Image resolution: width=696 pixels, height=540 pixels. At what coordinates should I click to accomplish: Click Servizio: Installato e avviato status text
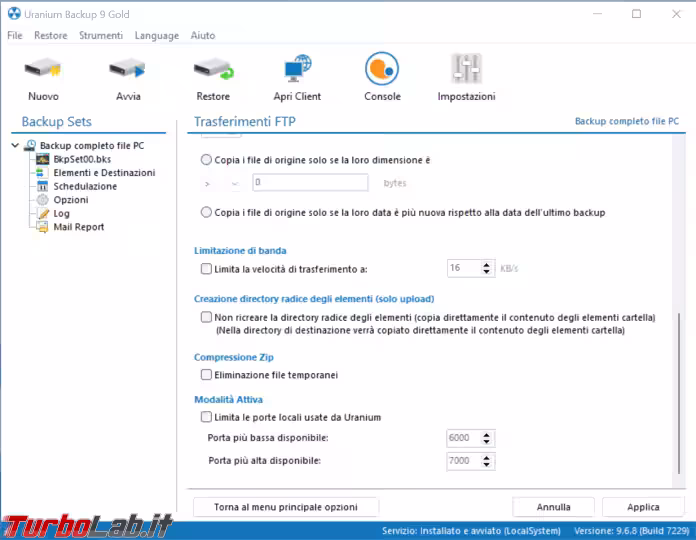pos(471,531)
